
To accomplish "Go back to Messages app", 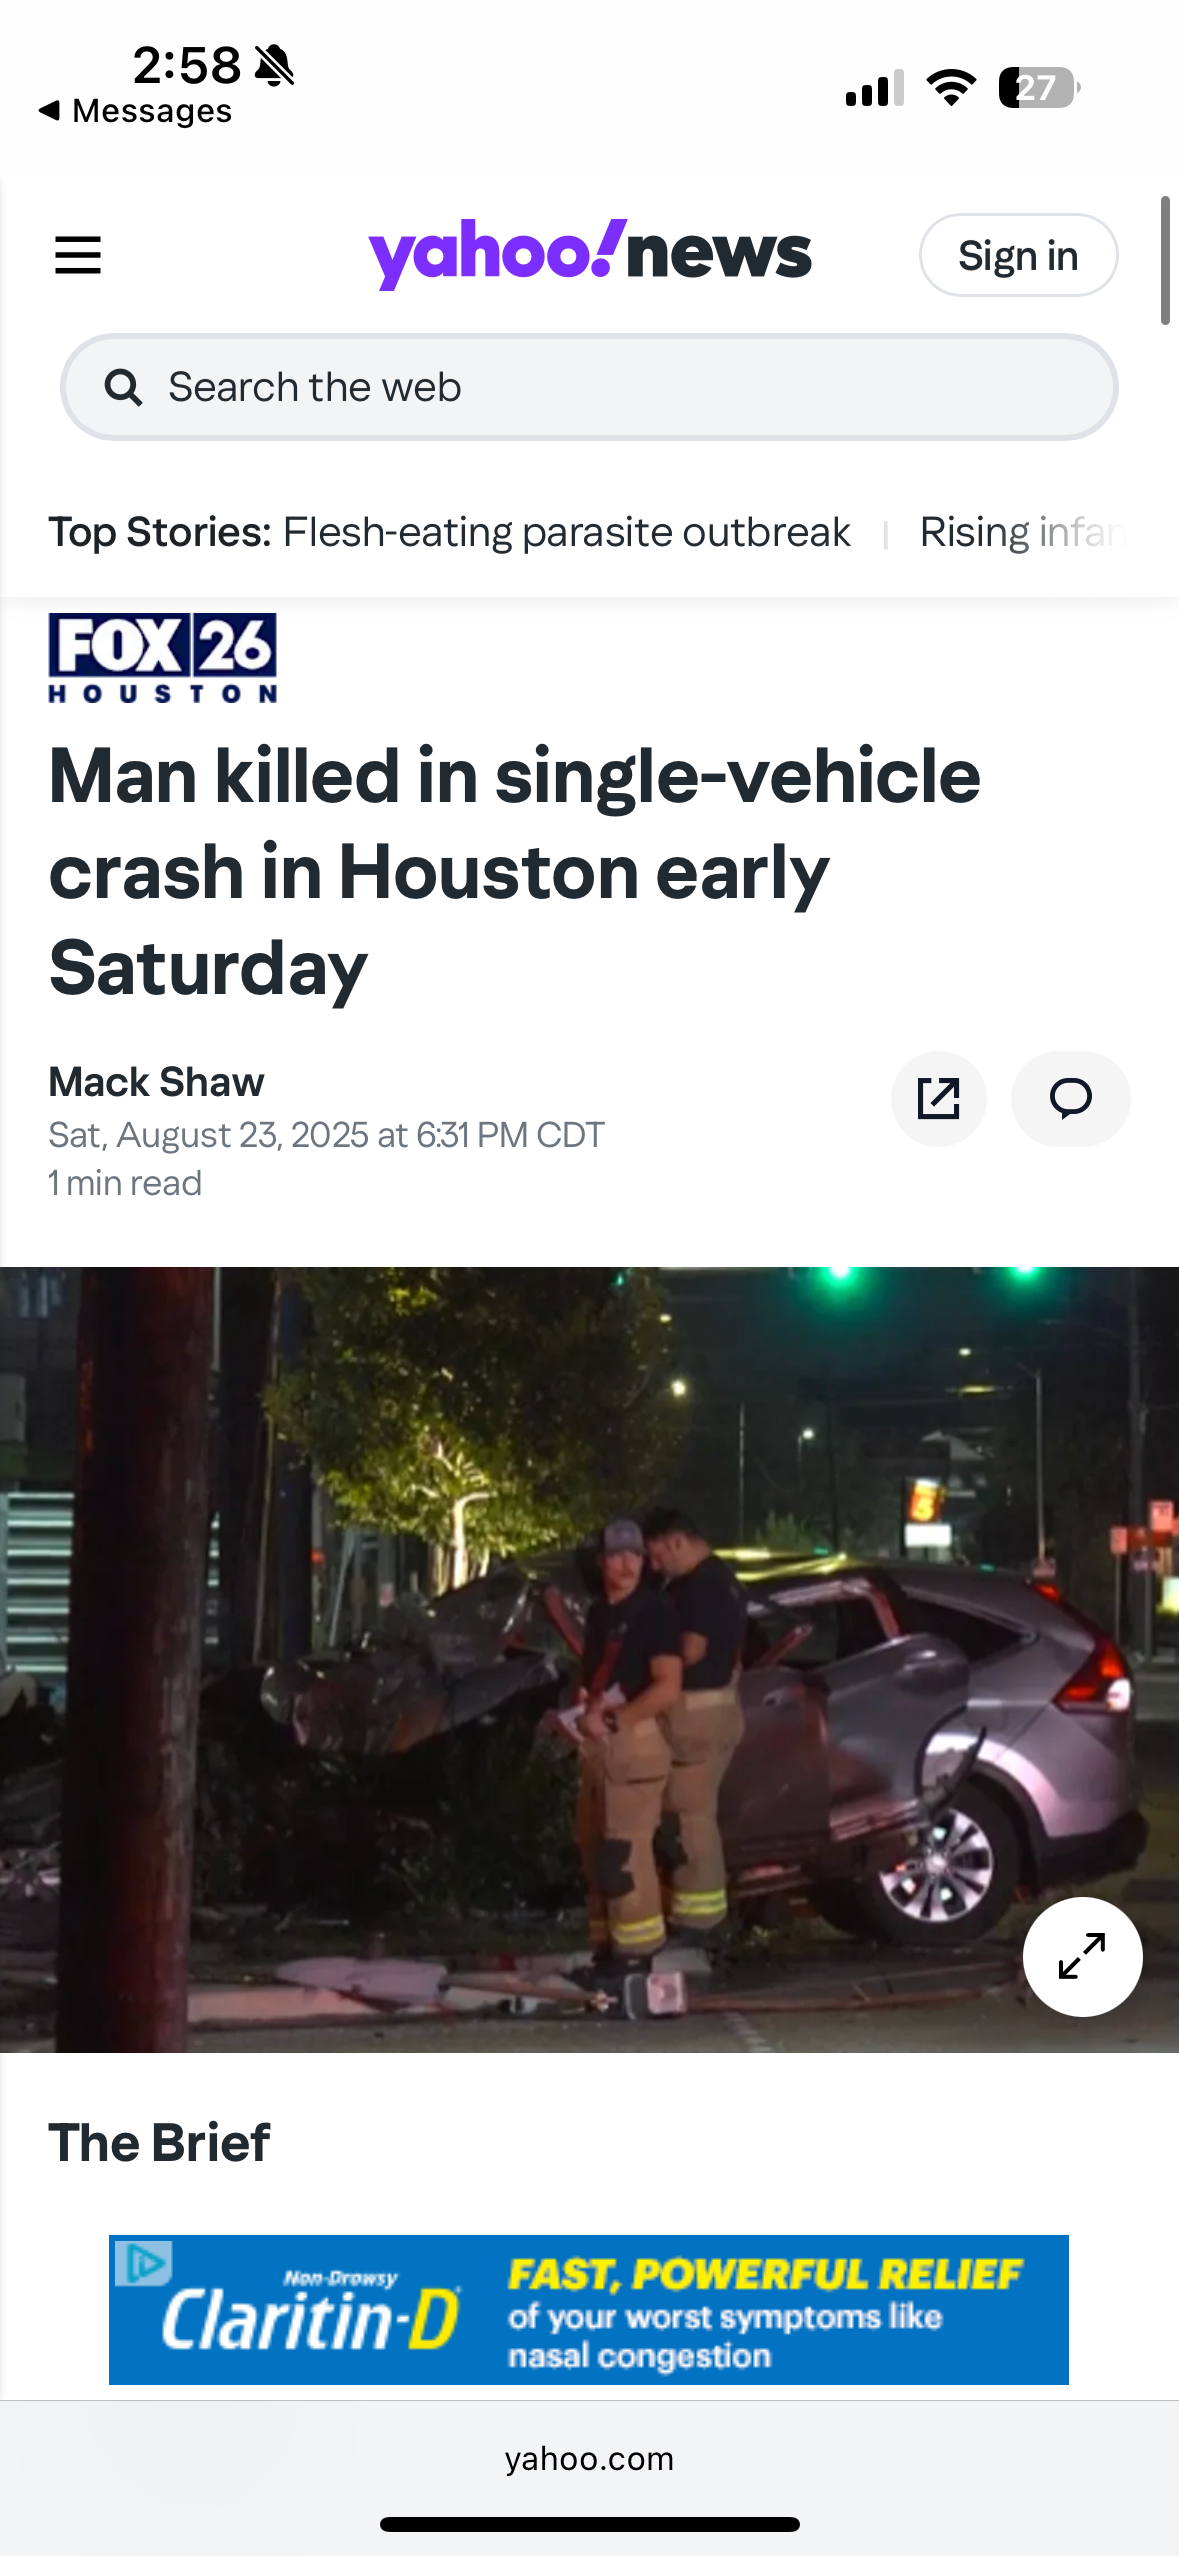I will click(x=135, y=111).
